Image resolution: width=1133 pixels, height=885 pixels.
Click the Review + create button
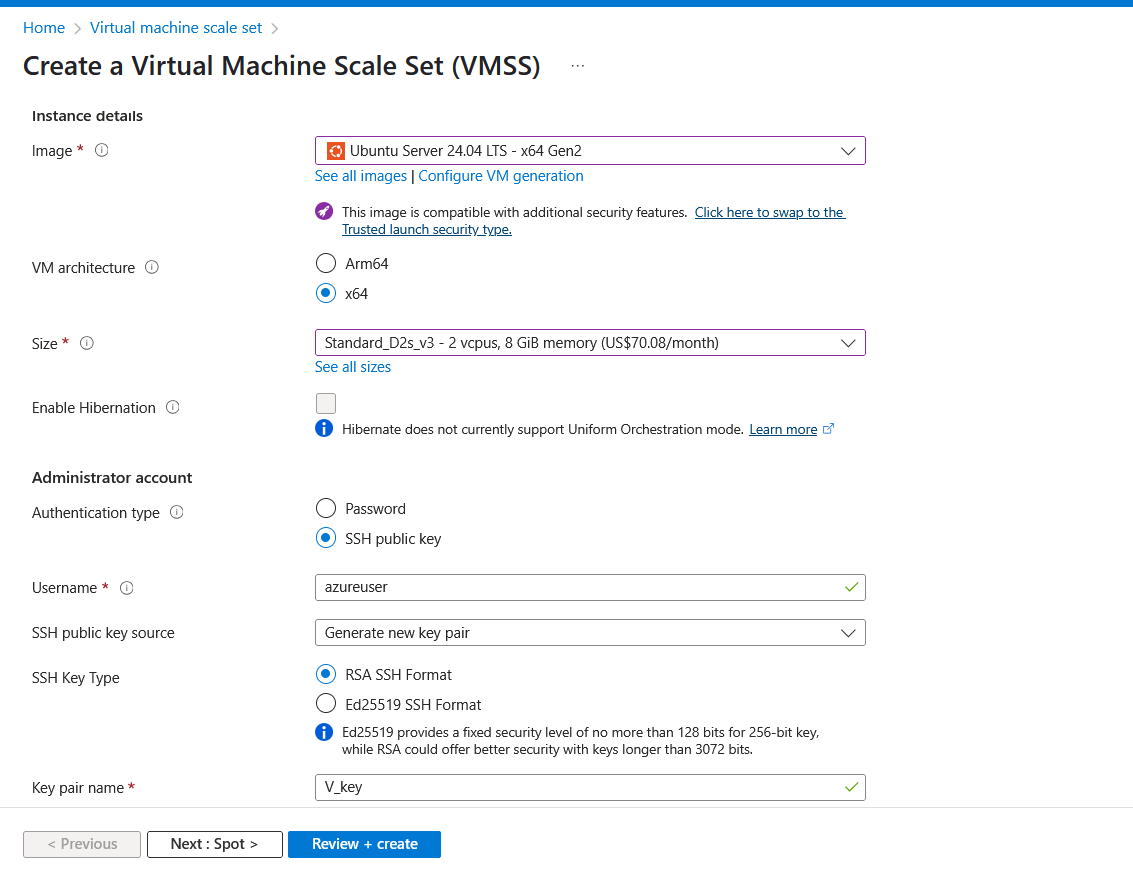tap(364, 844)
